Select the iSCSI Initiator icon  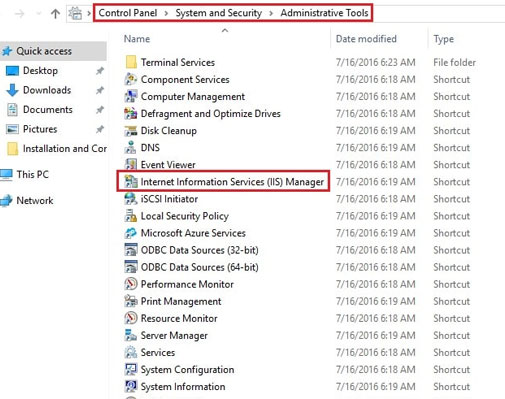coord(131,199)
